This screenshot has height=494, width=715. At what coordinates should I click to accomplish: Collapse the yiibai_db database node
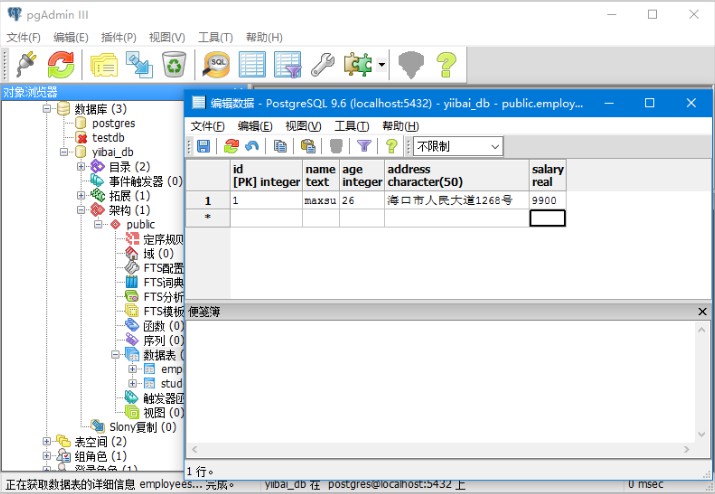pos(64,152)
